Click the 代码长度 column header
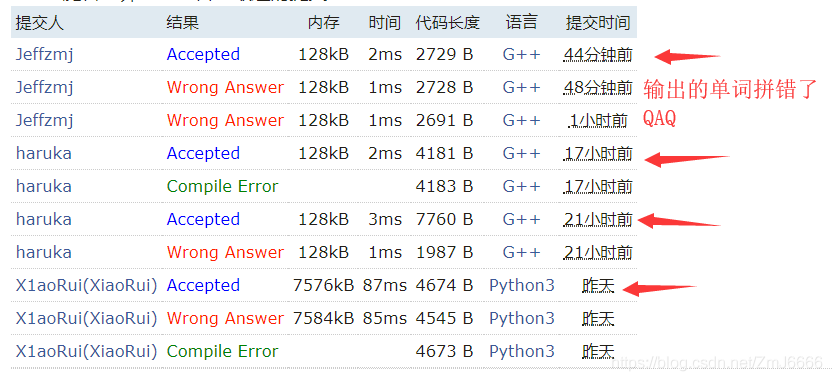The image size is (832, 381). click(x=448, y=22)
